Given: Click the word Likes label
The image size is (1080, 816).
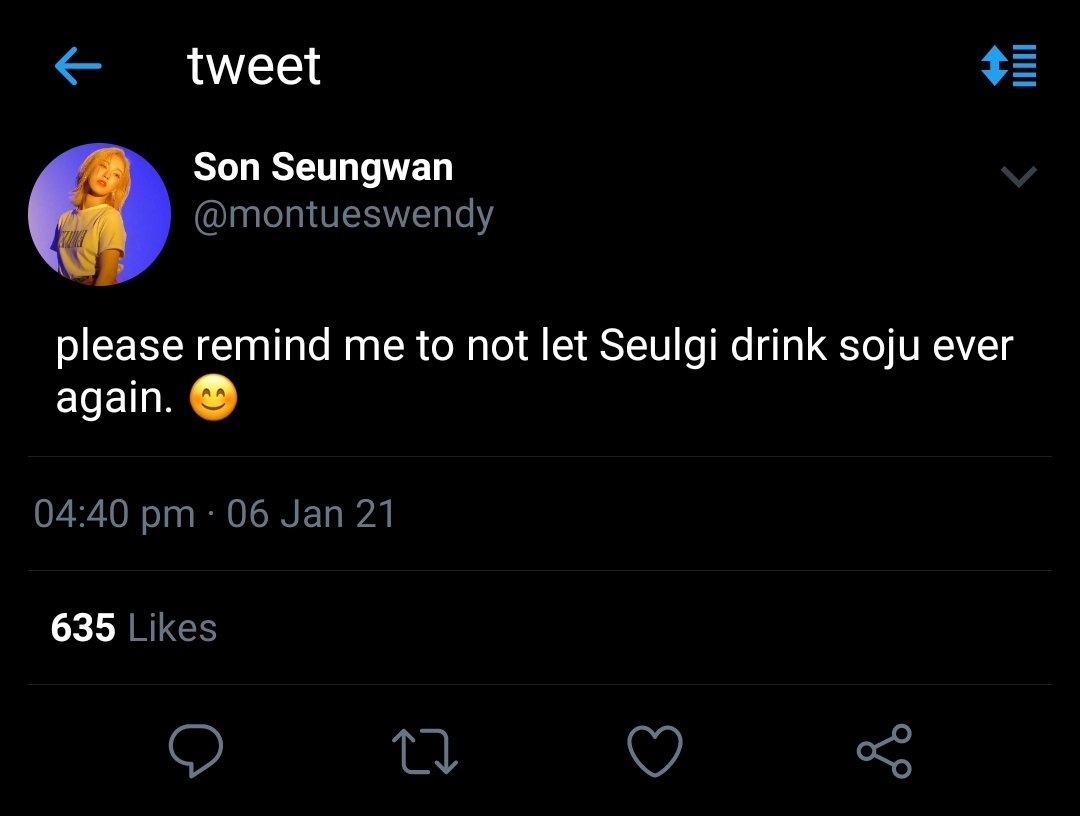Looking at the screenshot, I should [173, 628].
